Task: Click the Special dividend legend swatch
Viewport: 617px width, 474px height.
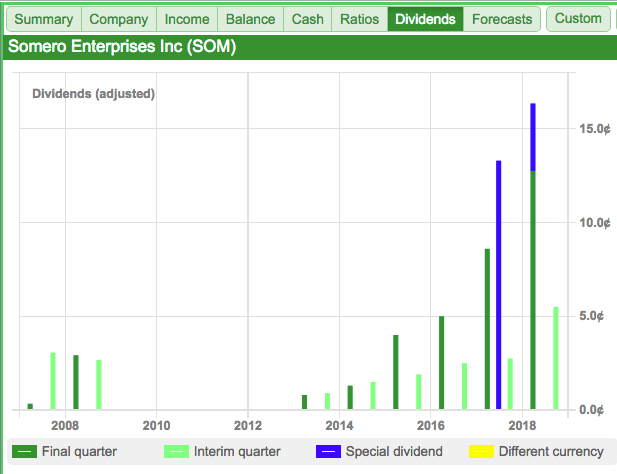Action: click(328, 452)
